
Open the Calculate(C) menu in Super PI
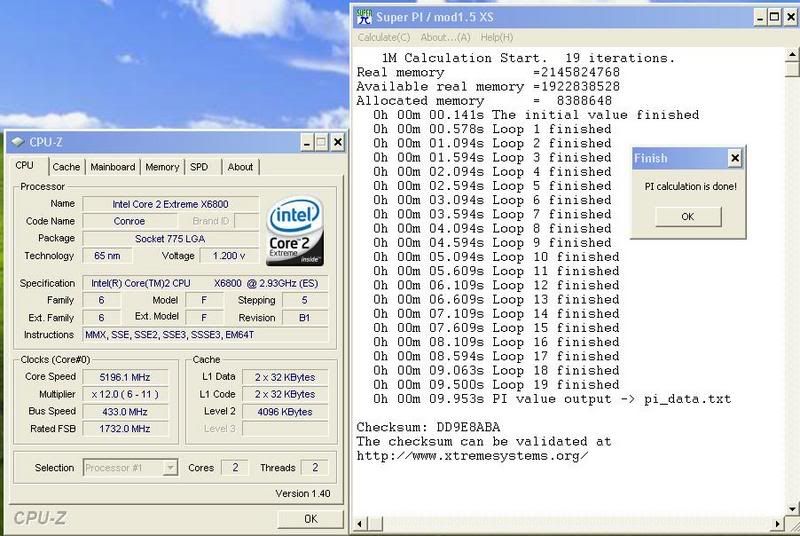(x=384, y=37)
